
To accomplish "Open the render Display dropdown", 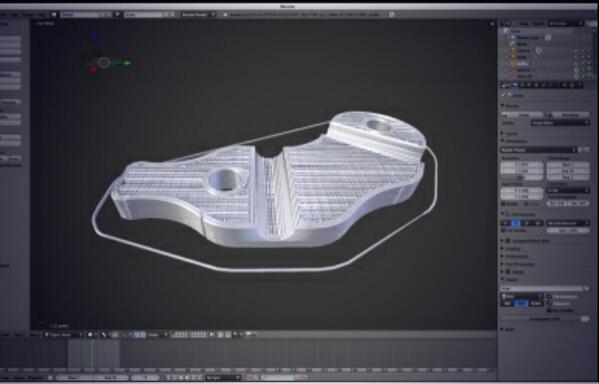I will (560, 123).
